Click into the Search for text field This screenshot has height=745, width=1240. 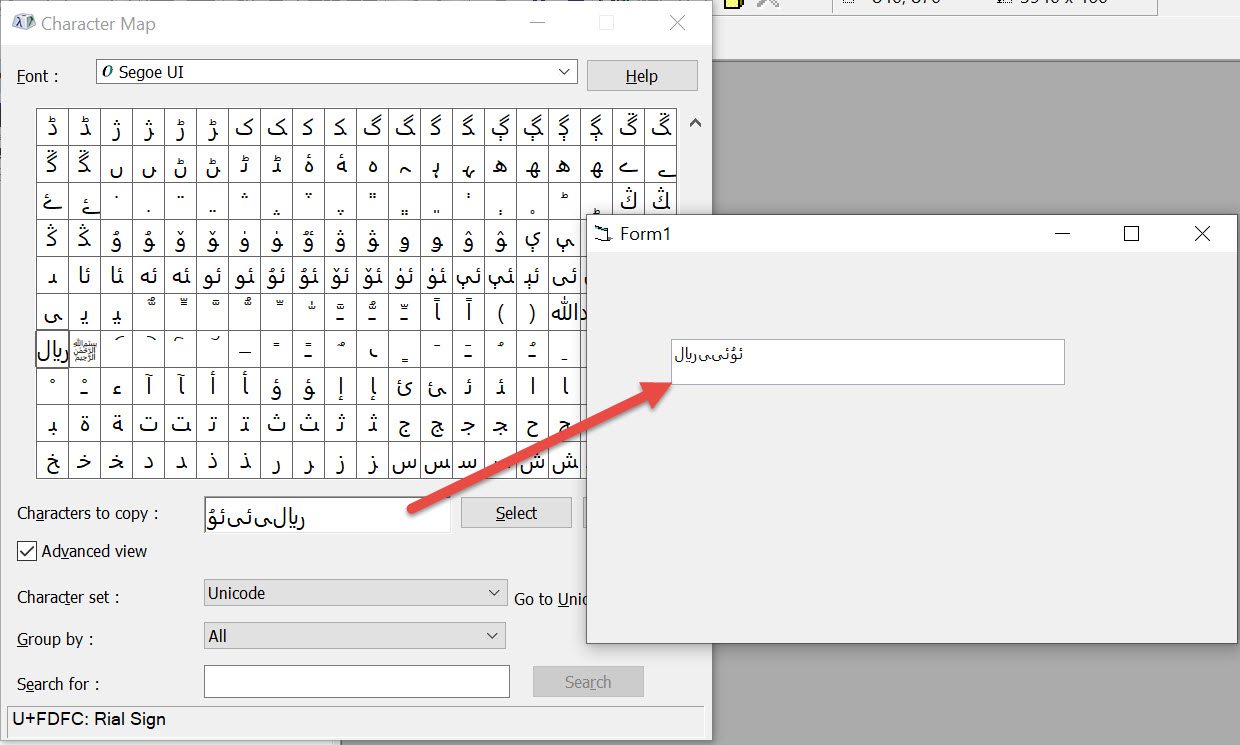(x=357, y=682)
